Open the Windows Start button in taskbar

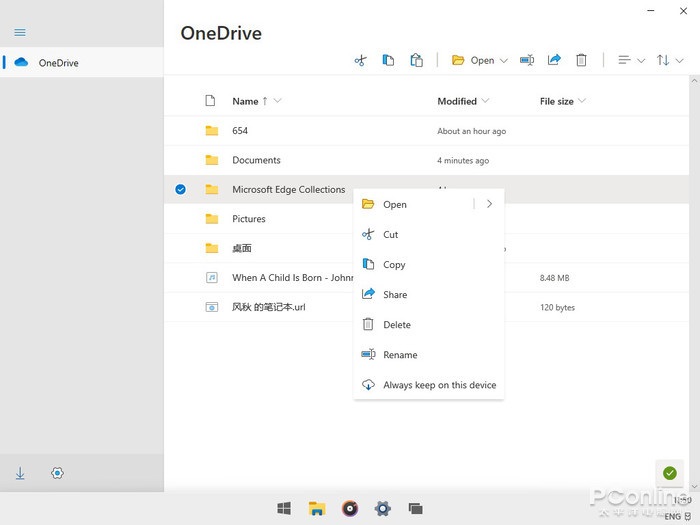(284, 508)
